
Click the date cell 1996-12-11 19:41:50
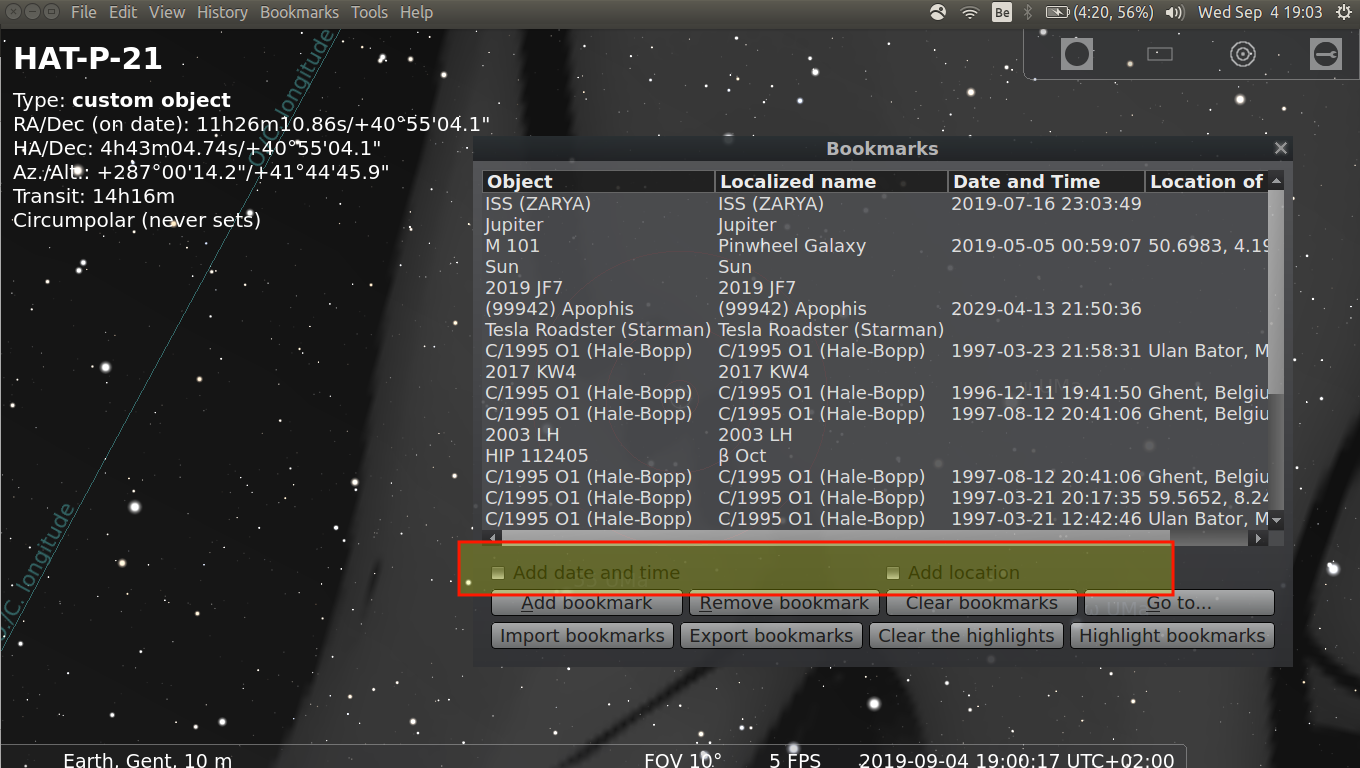[1046, 392]
